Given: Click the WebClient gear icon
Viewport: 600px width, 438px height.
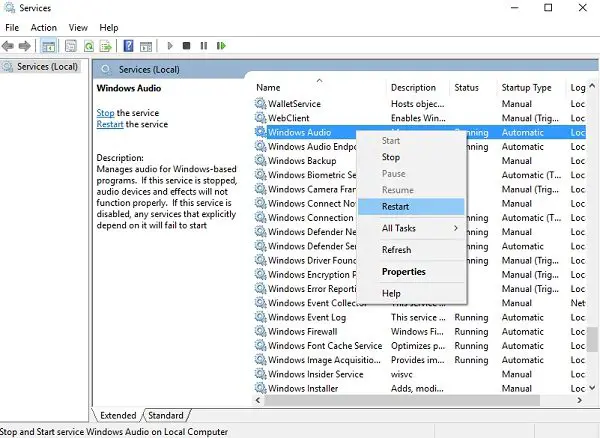Looking at the screenshot, I should click(x=261, y=117).
